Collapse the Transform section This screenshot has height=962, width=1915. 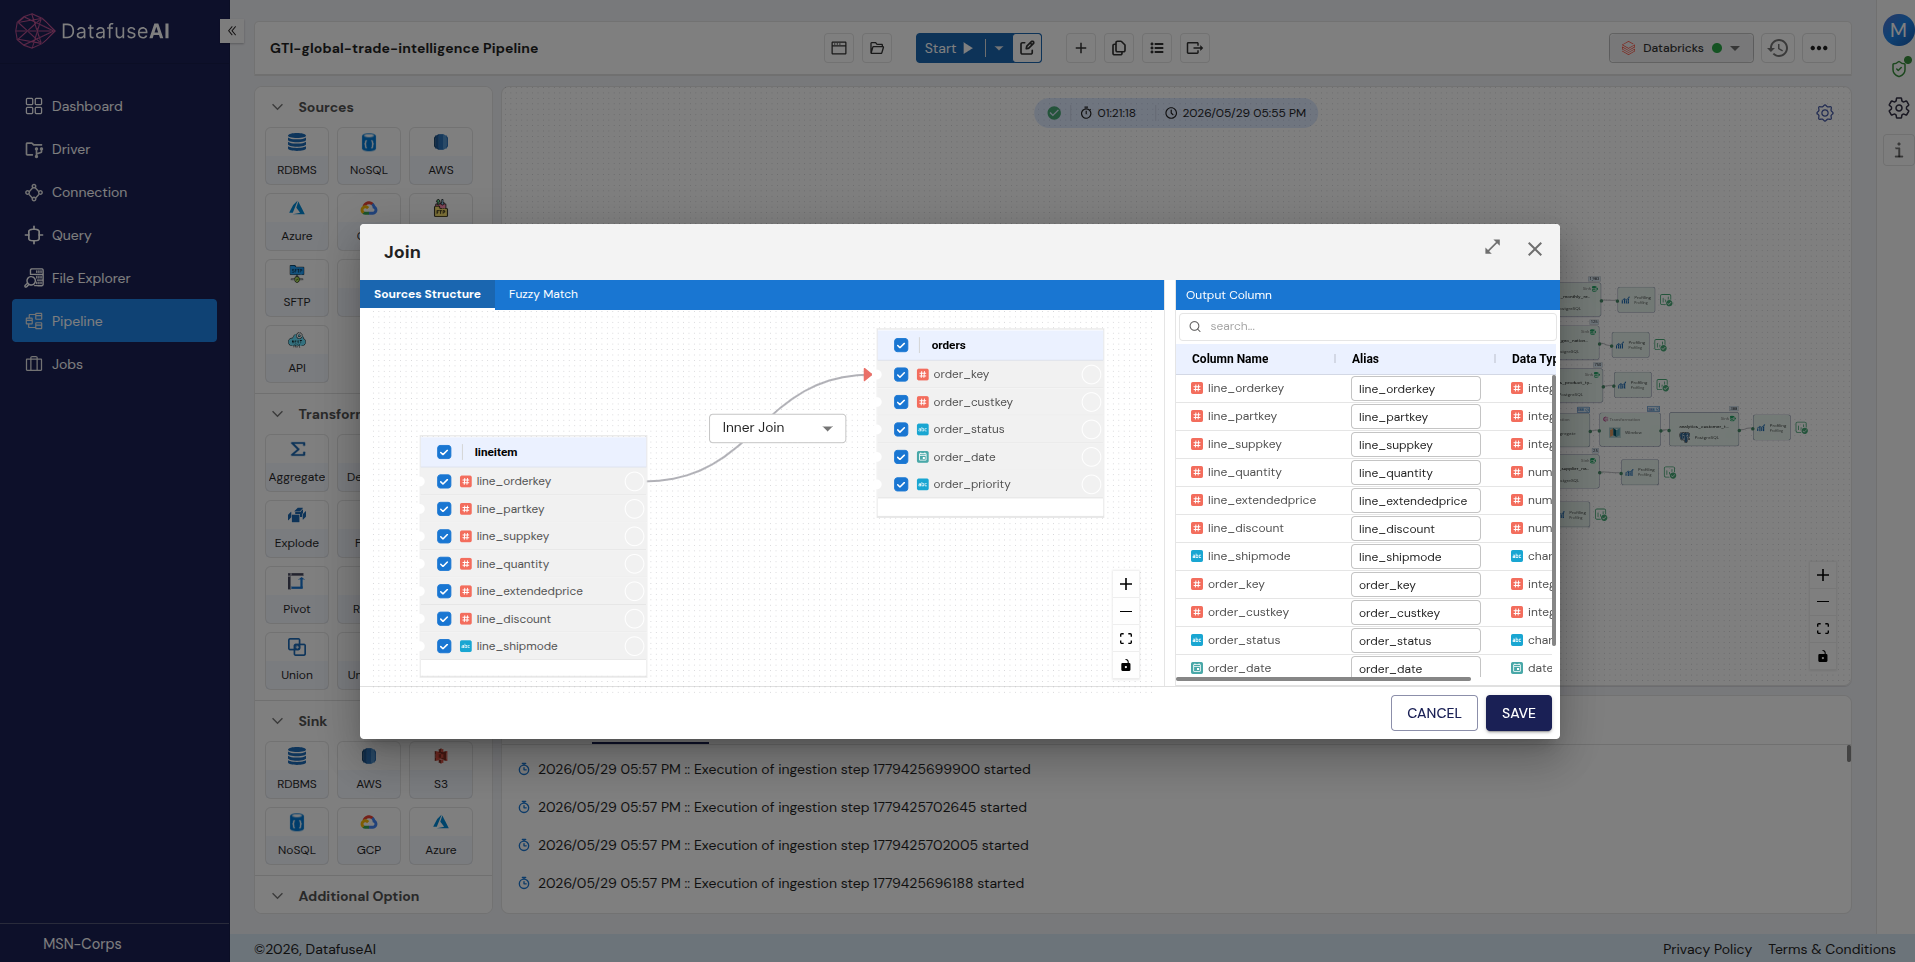coord(278,414)
